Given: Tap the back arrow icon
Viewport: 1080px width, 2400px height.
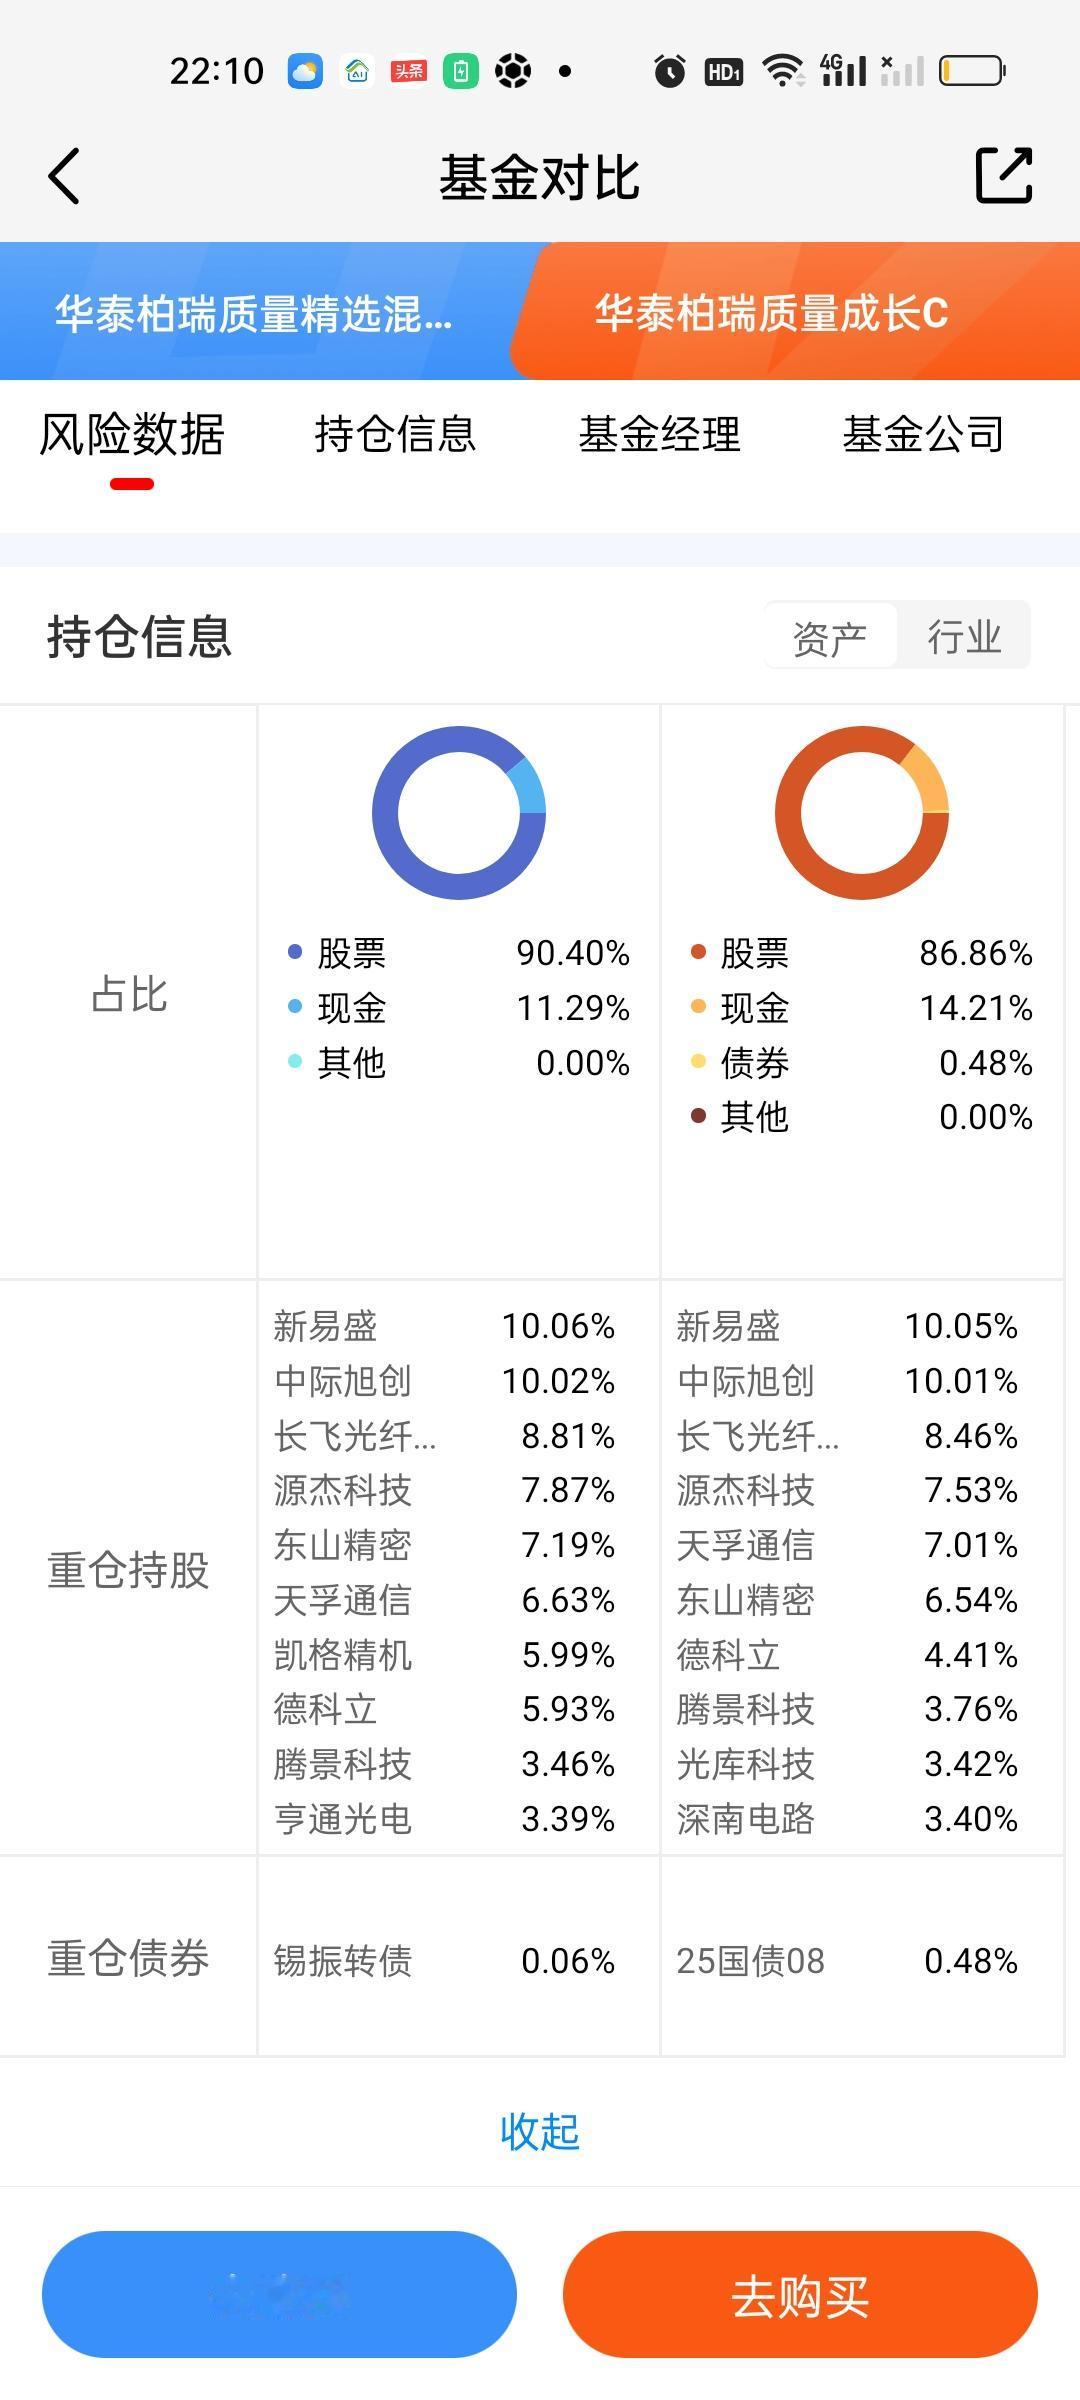Looking at the screenshot, I should pyautogui.click(x=64, y=177).
